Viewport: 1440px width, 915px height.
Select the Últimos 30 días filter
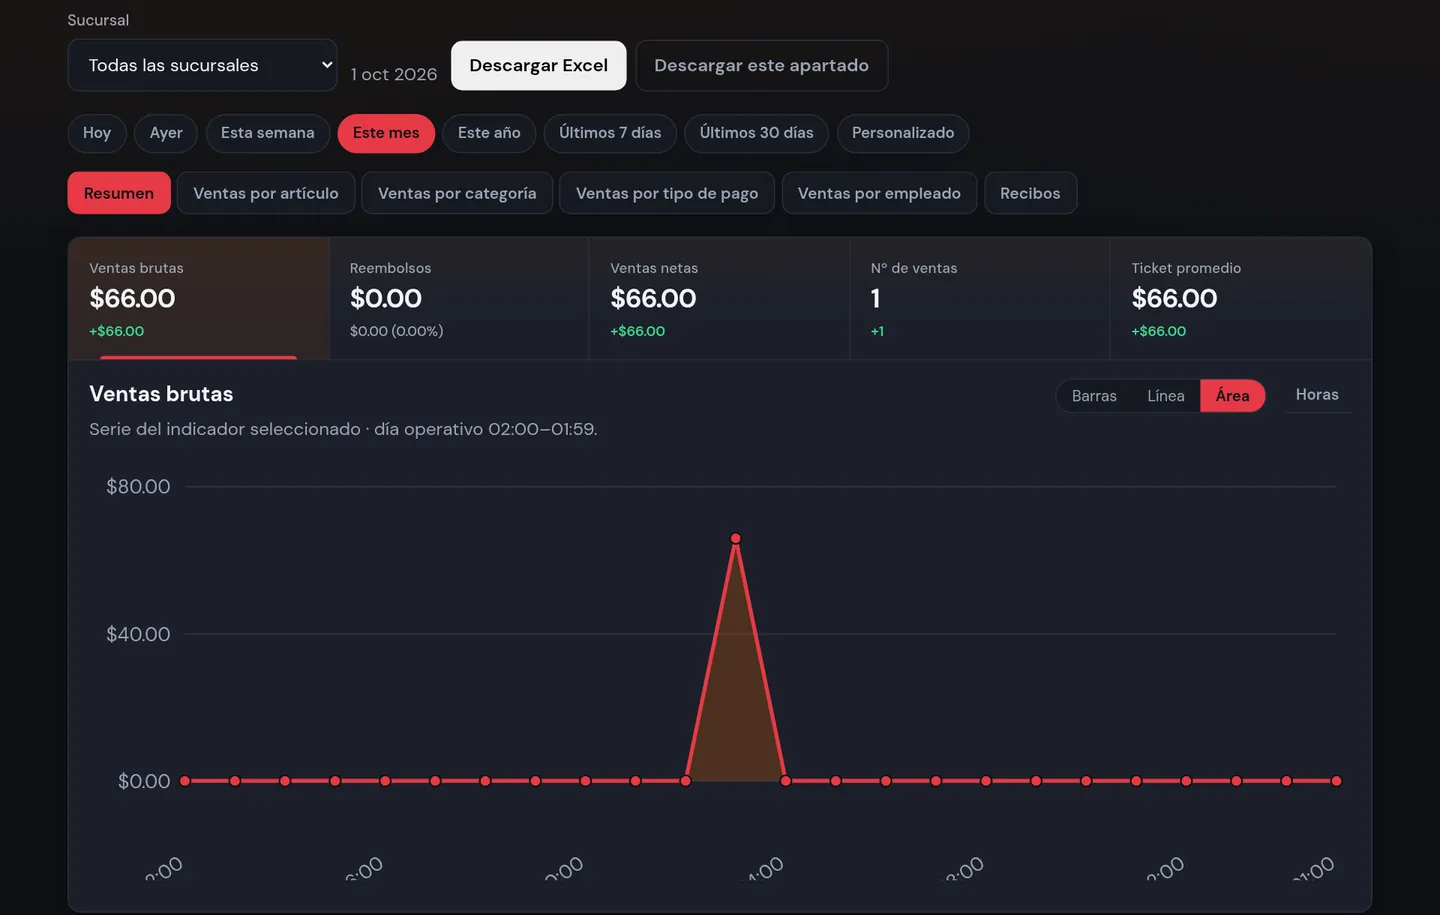(756, 133)
